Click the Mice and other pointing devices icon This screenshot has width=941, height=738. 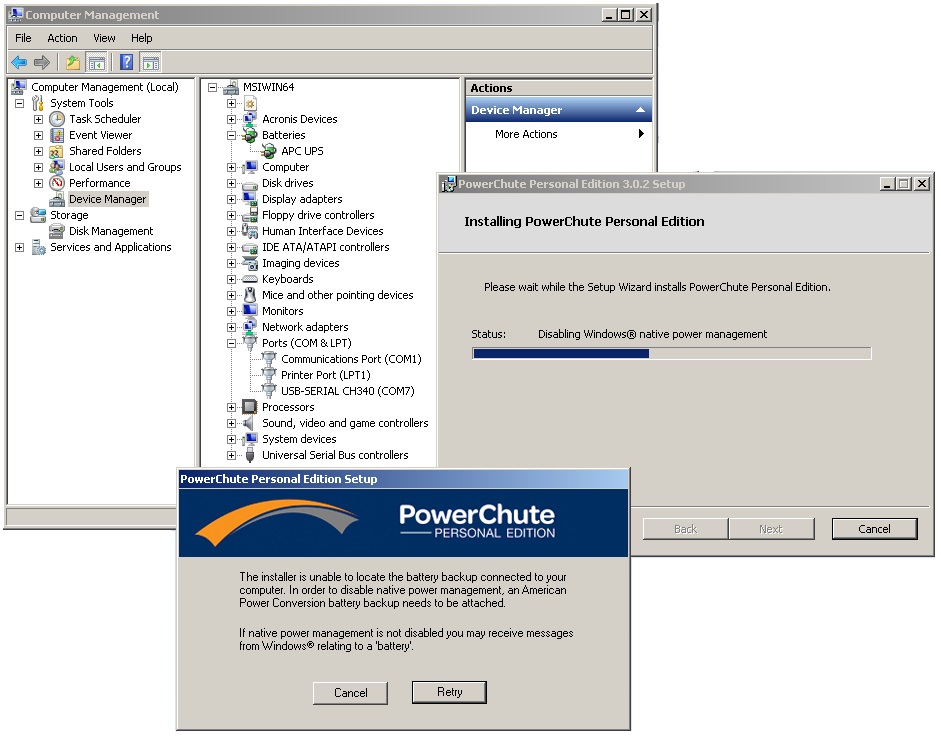pos(250,295)
